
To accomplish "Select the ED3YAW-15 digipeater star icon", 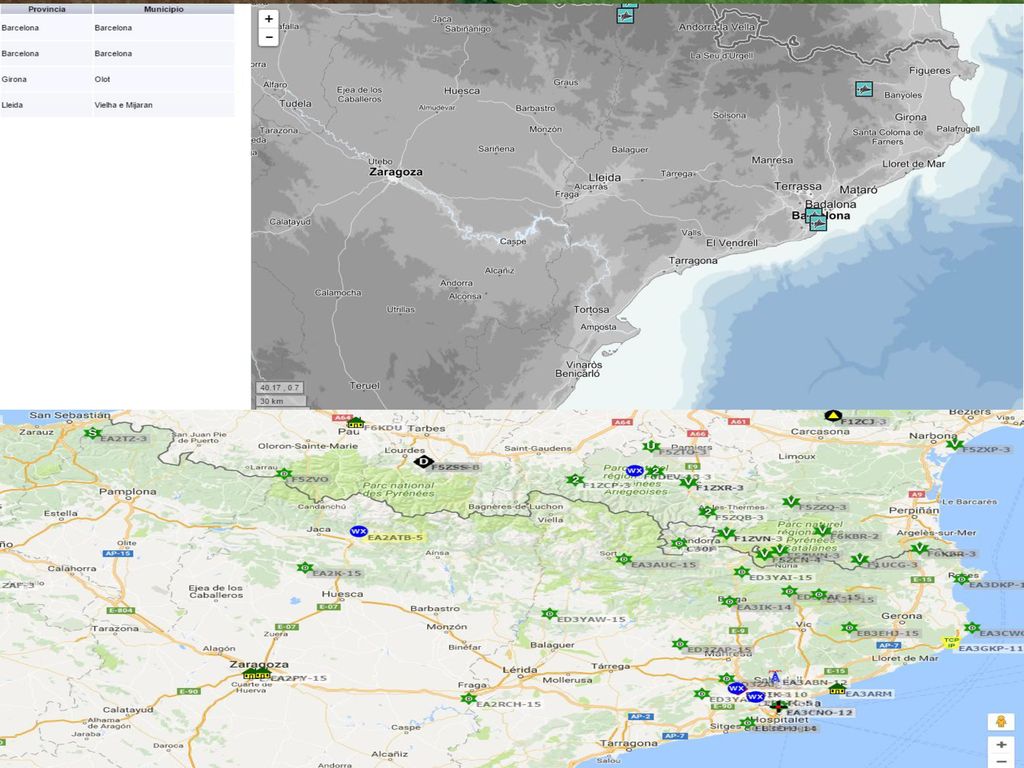I will pyautogui.click(x=549, y=614).
